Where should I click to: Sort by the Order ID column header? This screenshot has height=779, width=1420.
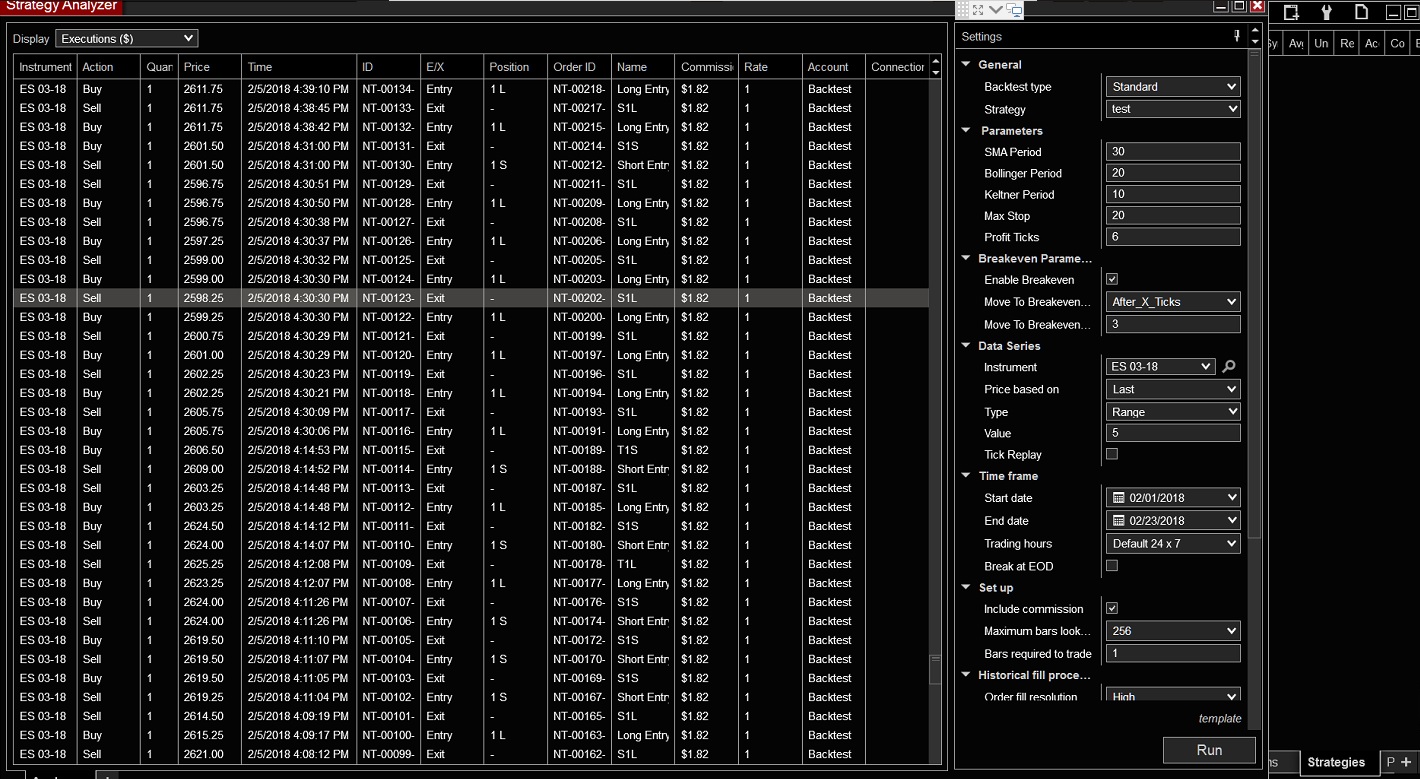[579, 67]
